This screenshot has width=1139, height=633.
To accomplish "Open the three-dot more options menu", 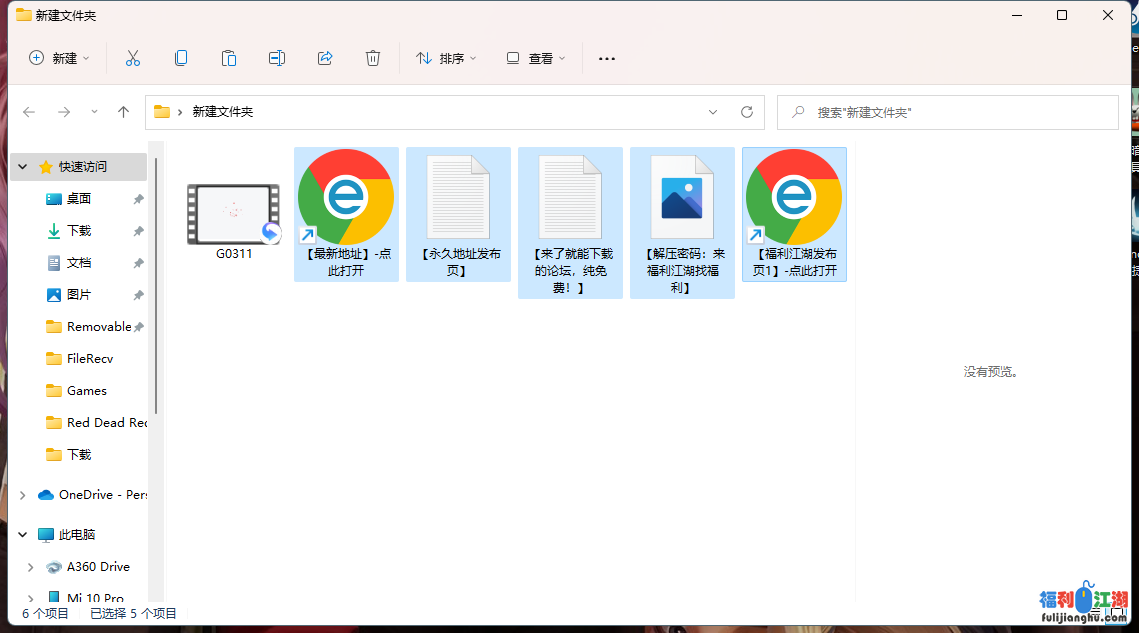I will (x=607, y=58).
